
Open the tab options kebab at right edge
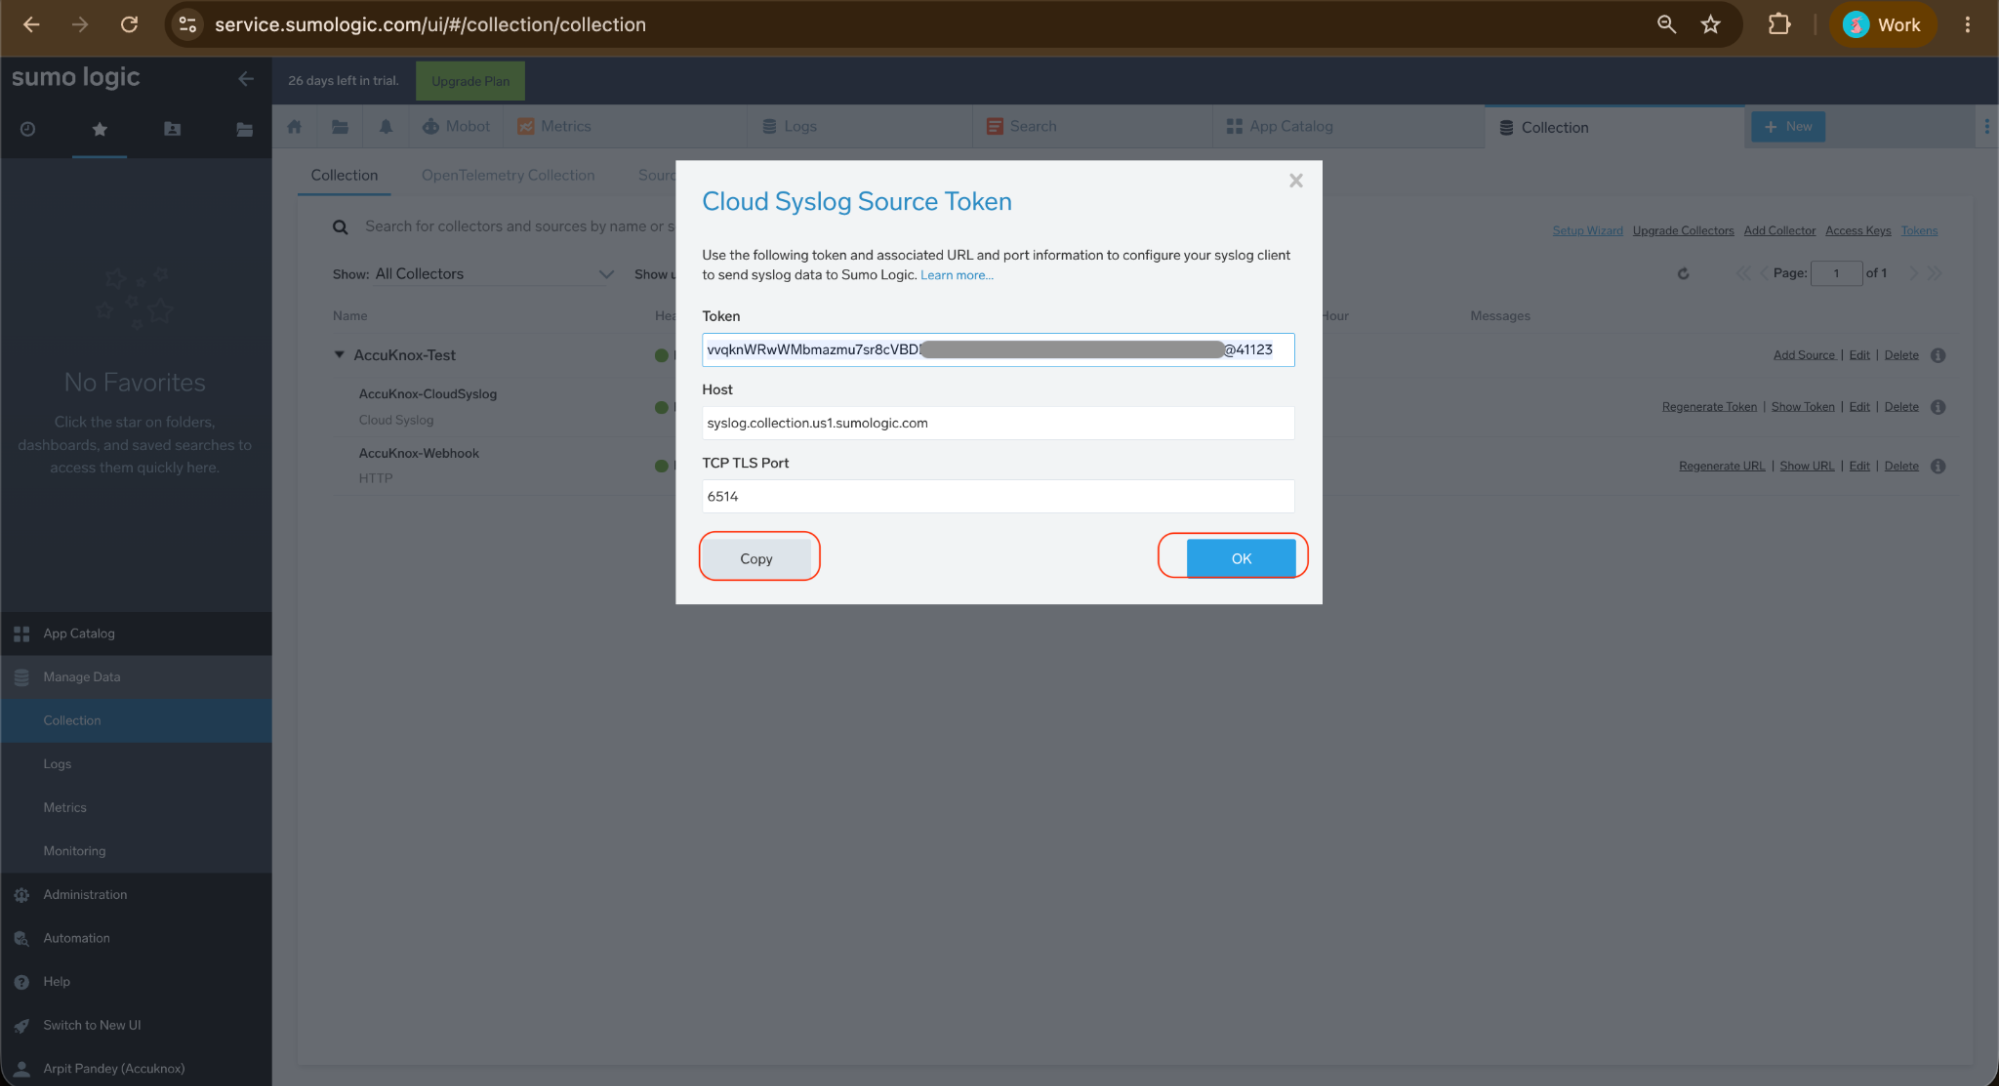coord(1986,126)
